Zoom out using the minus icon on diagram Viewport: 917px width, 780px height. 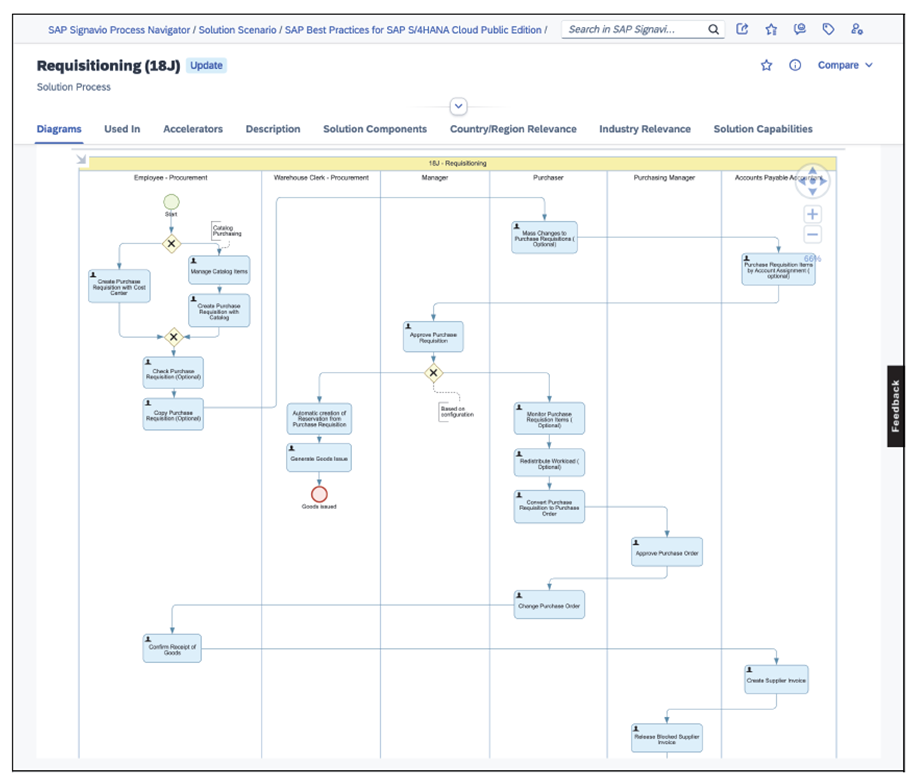click(813, 233)
